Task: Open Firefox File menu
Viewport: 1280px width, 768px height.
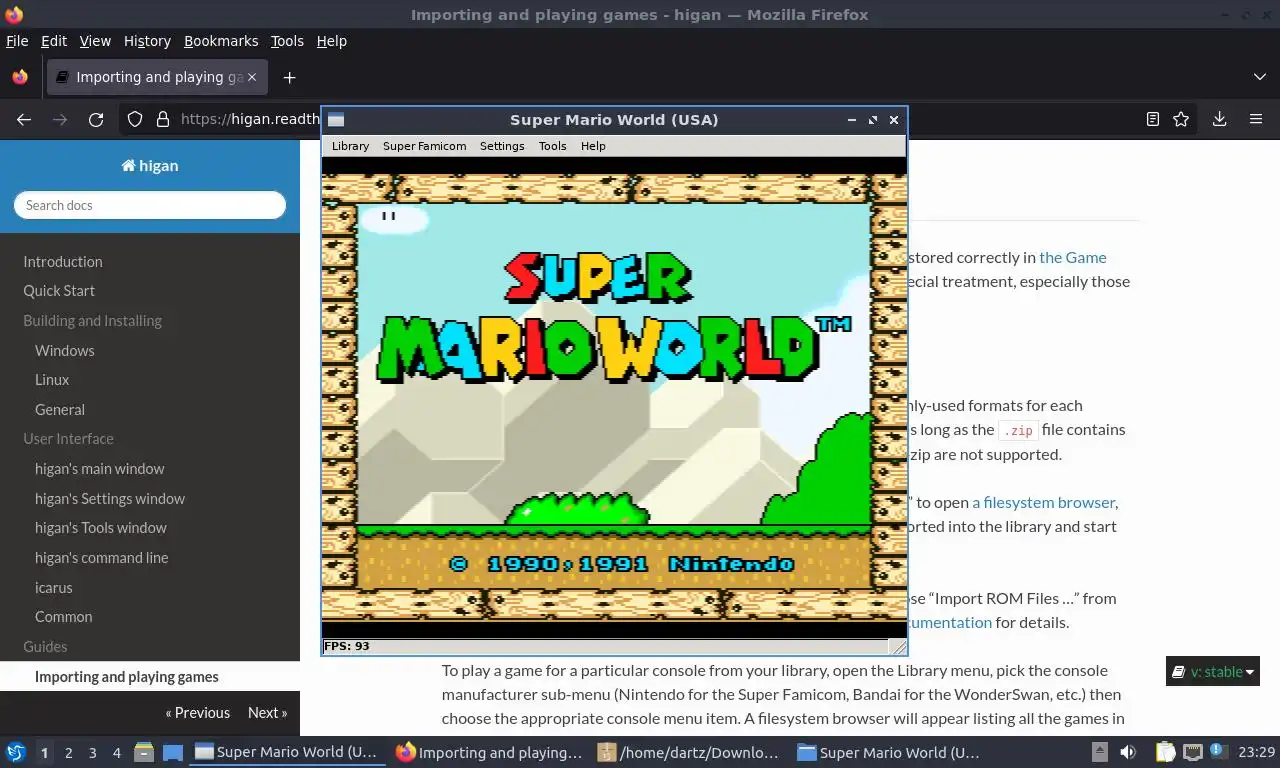Action: 17,41
